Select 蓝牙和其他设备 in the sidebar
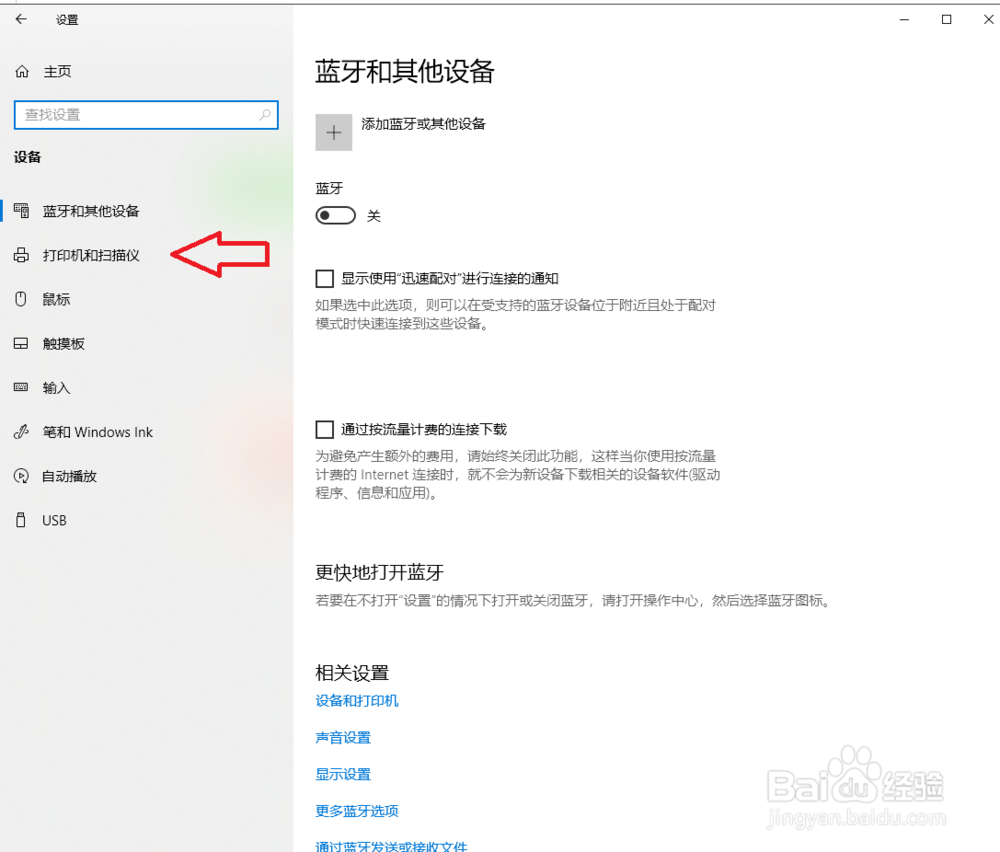The image size is (1000, 852). click(x=90, y=211)
